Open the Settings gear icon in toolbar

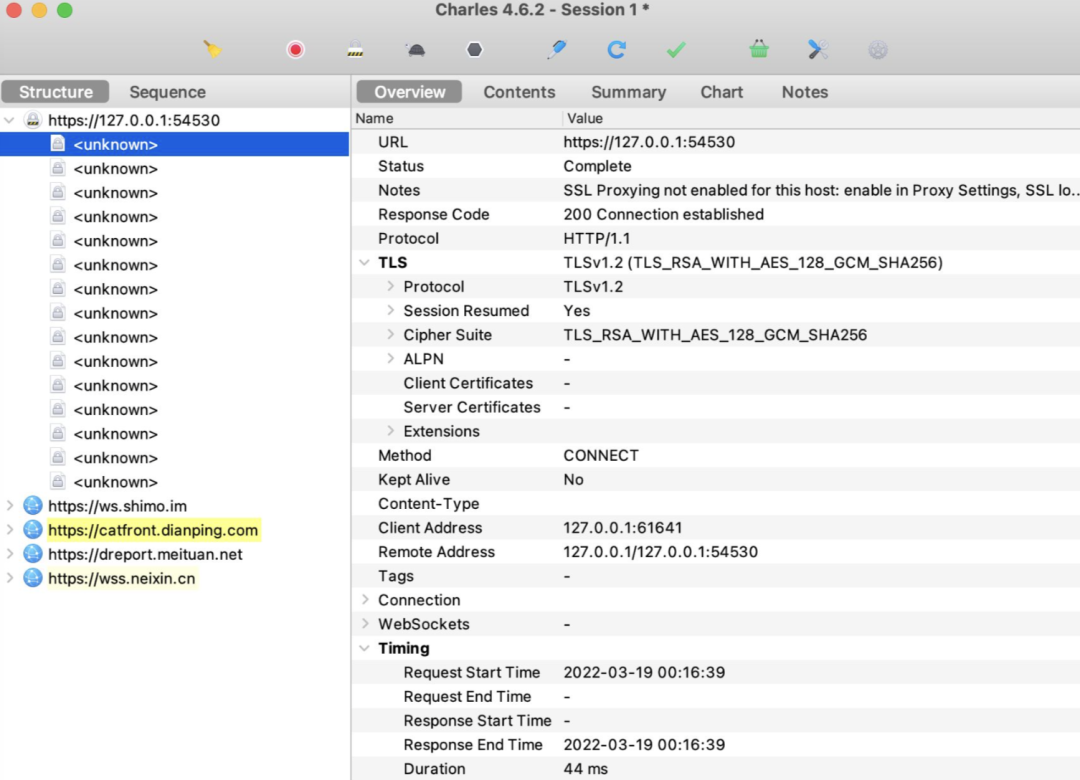tap(878, 50)
